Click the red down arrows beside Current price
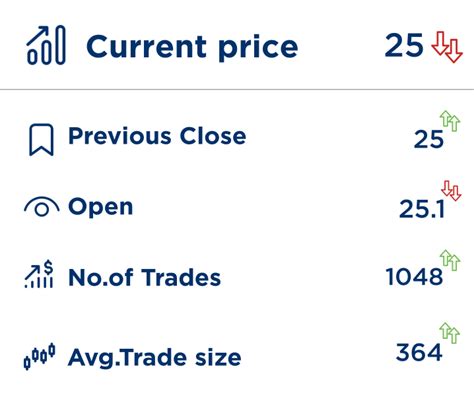474x414 pixels. 447,47
